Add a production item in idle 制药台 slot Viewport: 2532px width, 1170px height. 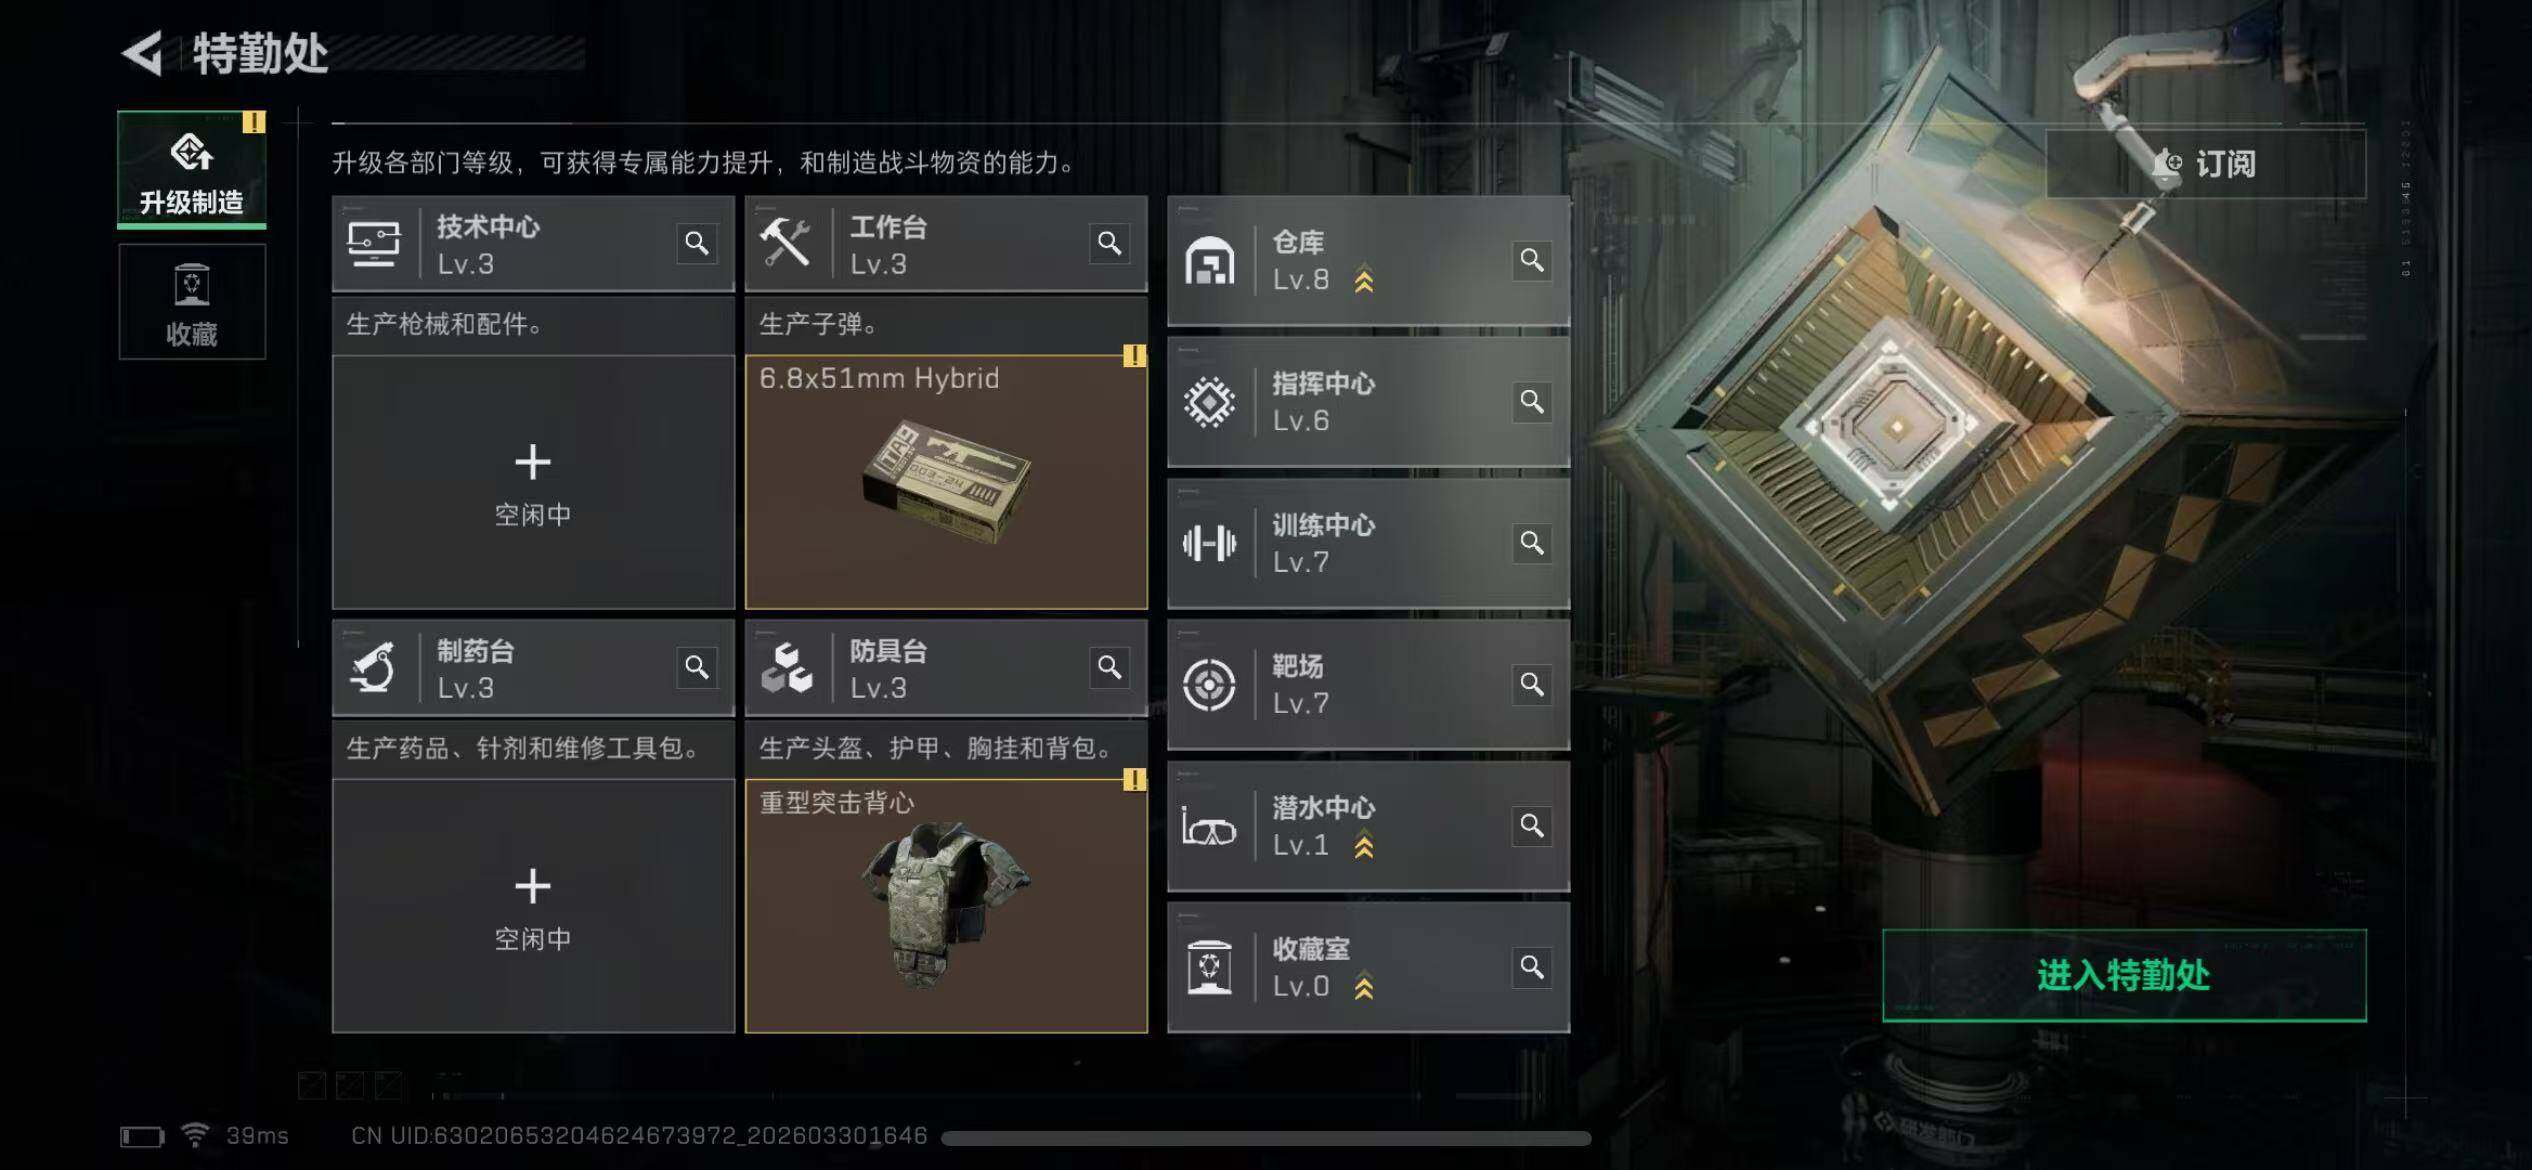pyautogui.click(x=533, y=906)
